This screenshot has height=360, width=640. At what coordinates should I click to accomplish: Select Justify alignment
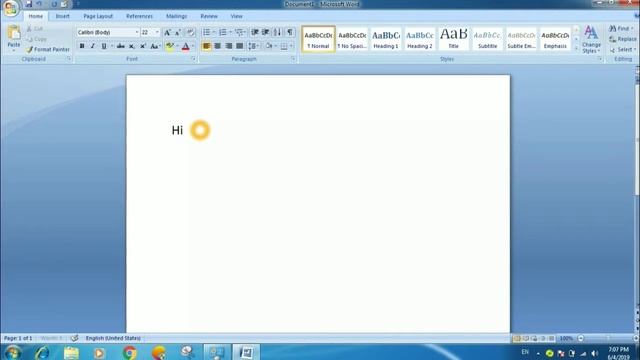(x=240, y=46)
